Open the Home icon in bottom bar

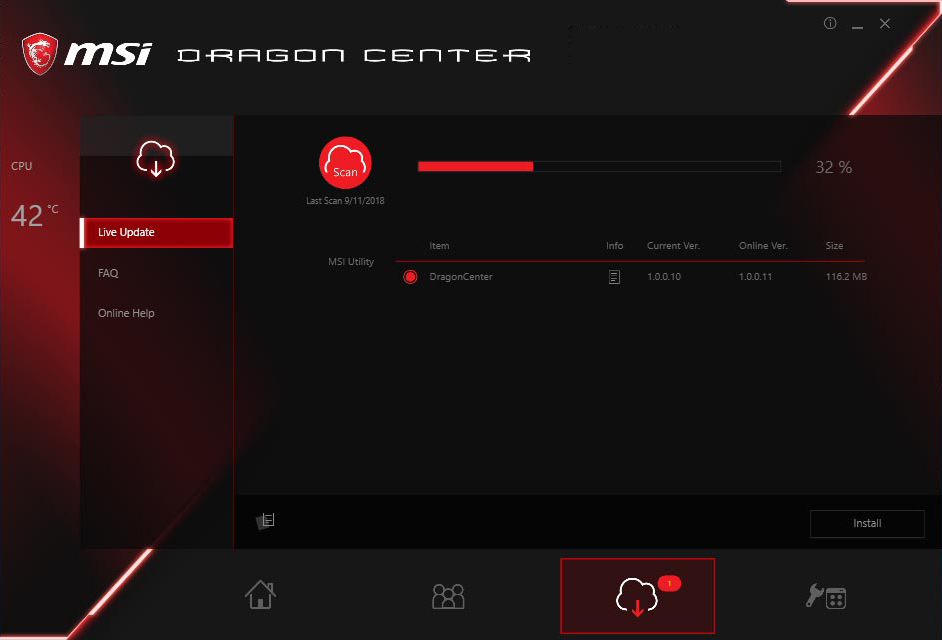tap(260, 595)
